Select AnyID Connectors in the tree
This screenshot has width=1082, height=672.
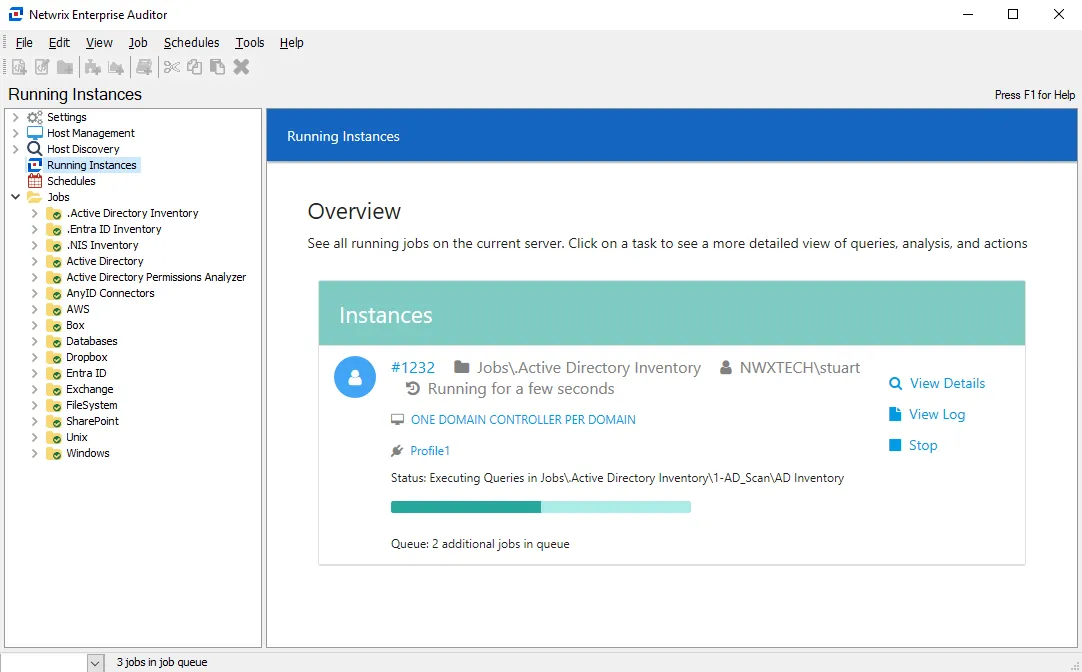[110, 293]
